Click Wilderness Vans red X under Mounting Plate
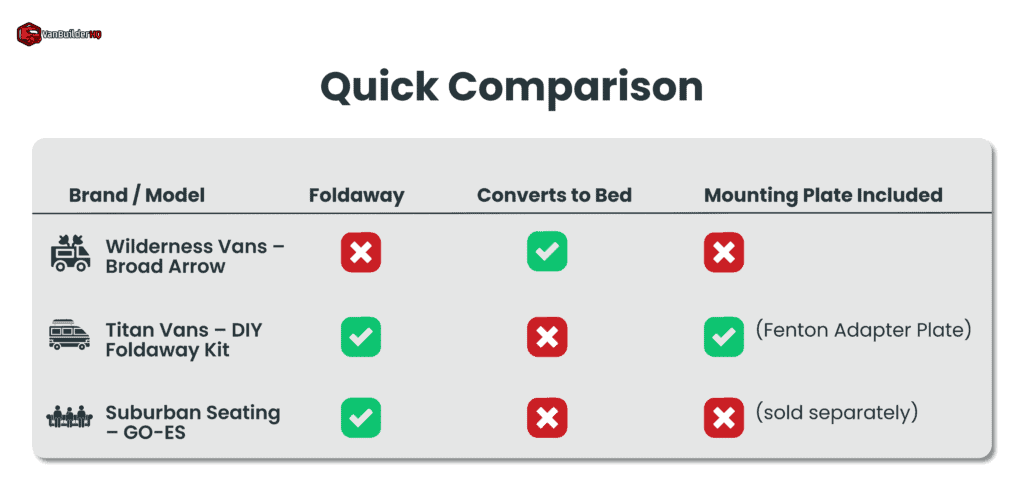The height and width of the screenshot is (491, 1024). 723,254
